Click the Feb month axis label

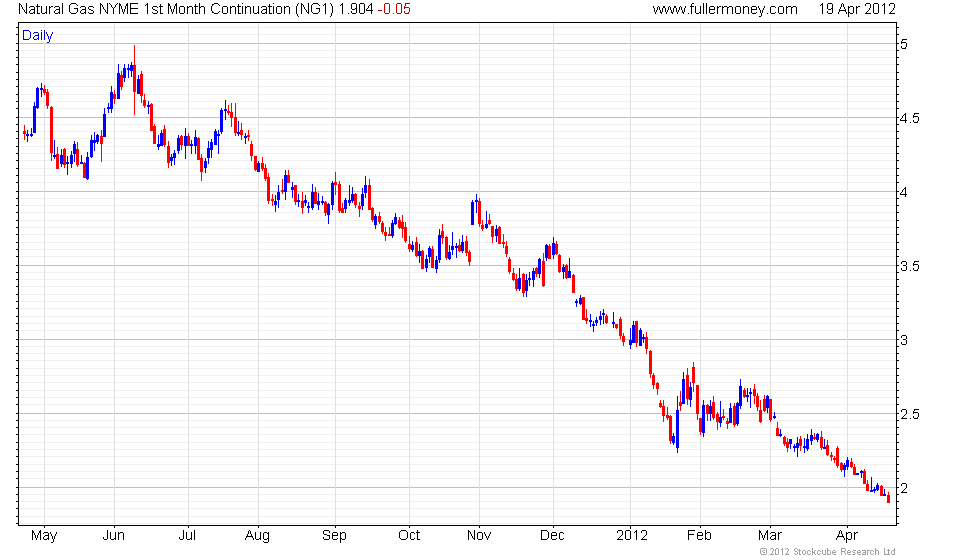tap(699, 536)
